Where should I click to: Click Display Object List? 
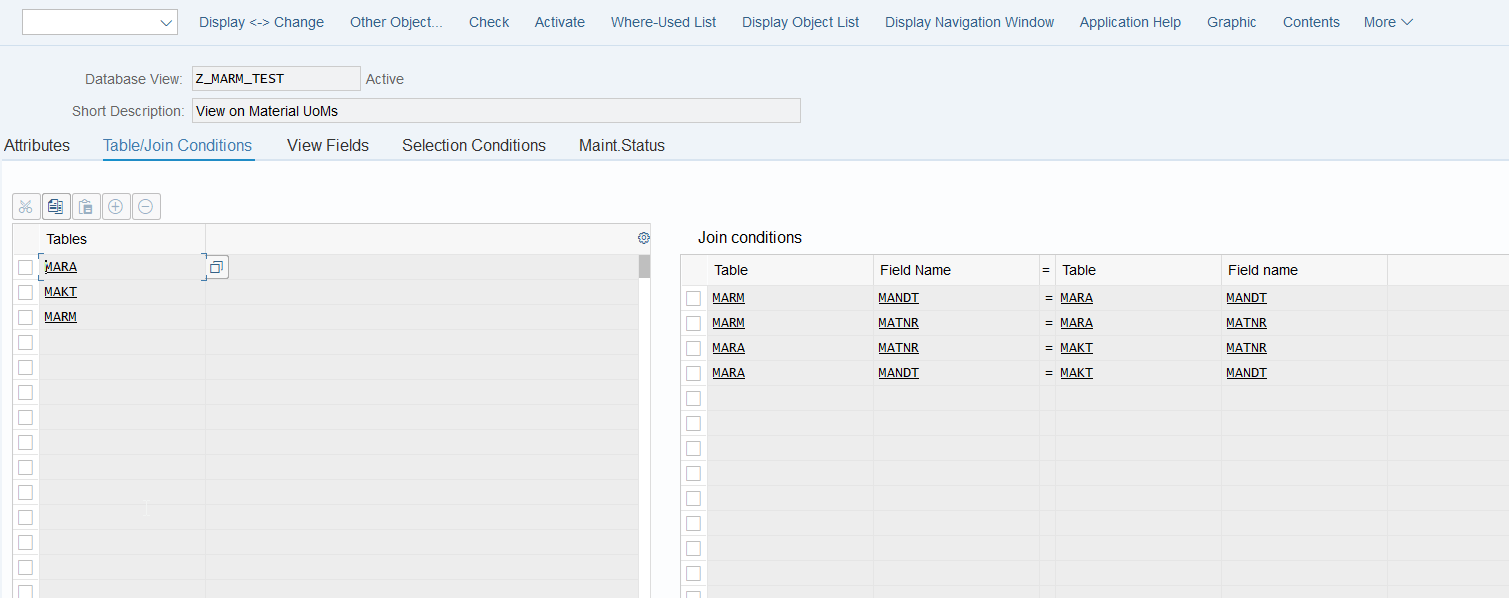(800, 22)
